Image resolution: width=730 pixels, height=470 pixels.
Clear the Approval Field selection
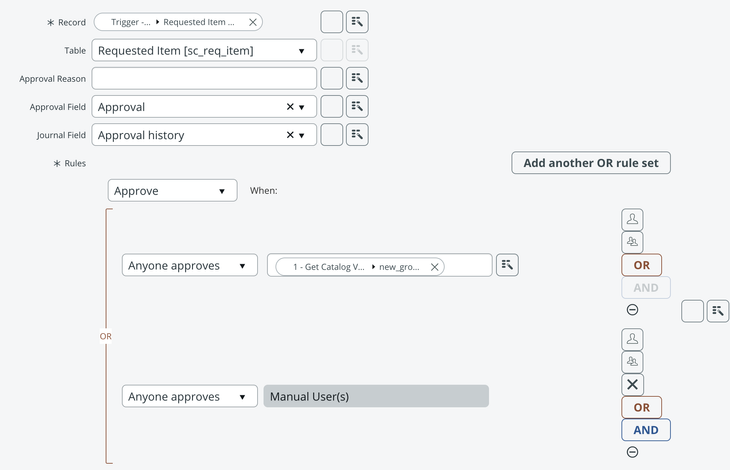tap(290, 106)
